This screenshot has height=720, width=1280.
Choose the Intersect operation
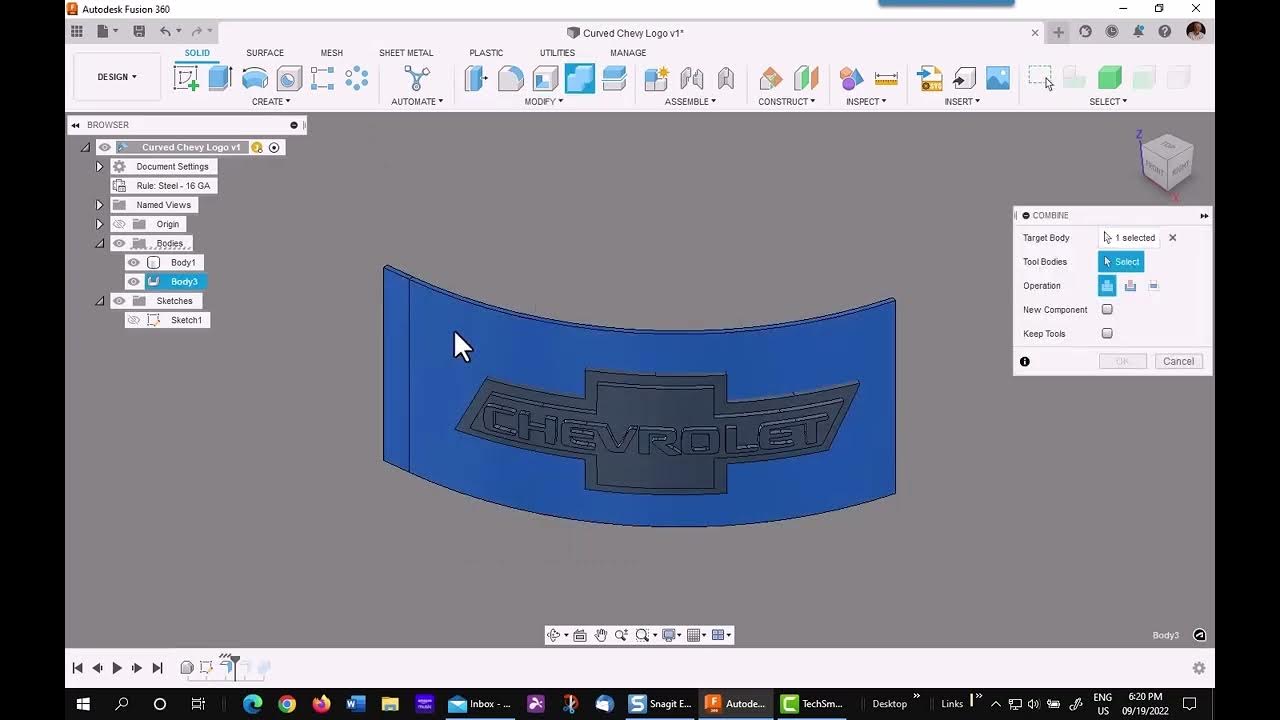tap(1153, 286)
